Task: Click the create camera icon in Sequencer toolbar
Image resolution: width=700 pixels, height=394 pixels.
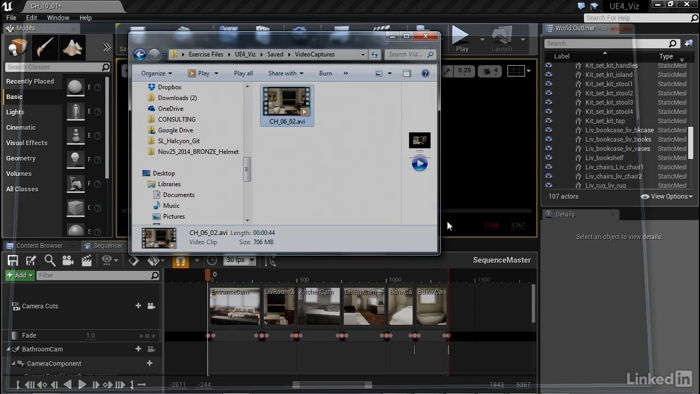Action: pos(68,261)
